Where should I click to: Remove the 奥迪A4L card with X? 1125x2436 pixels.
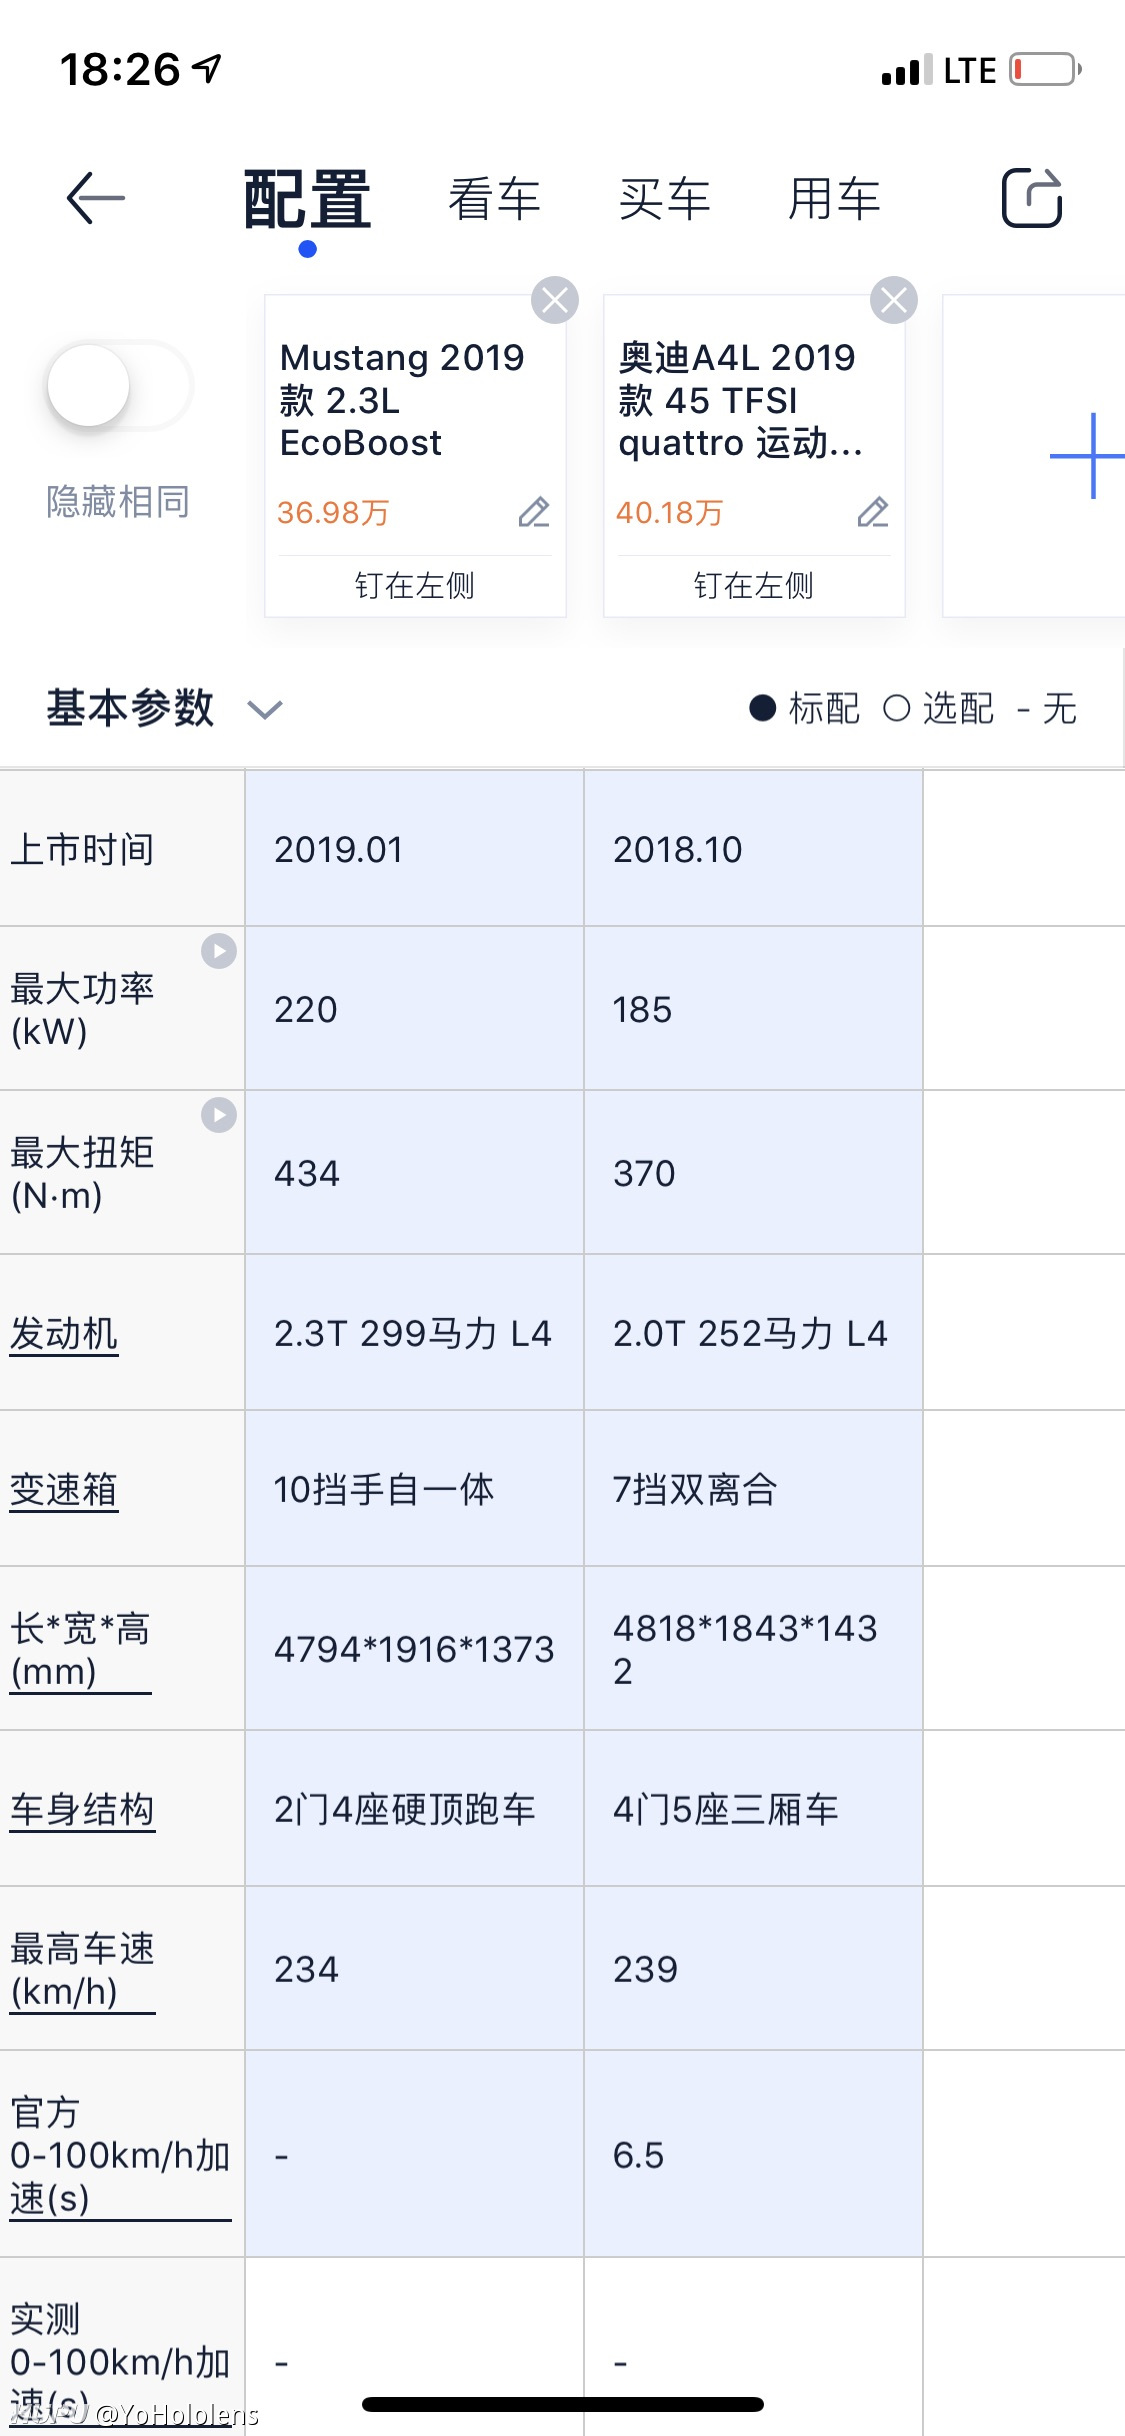[894, 300]
